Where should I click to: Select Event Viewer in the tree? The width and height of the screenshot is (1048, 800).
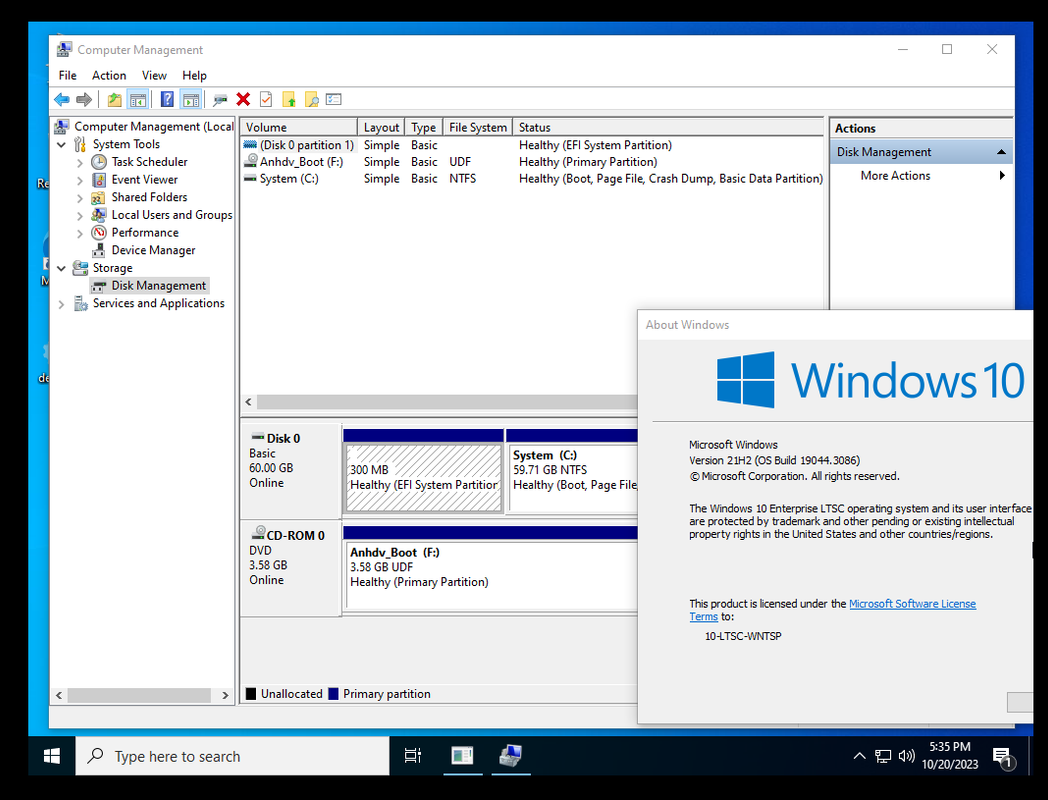[x=144, y=180]
